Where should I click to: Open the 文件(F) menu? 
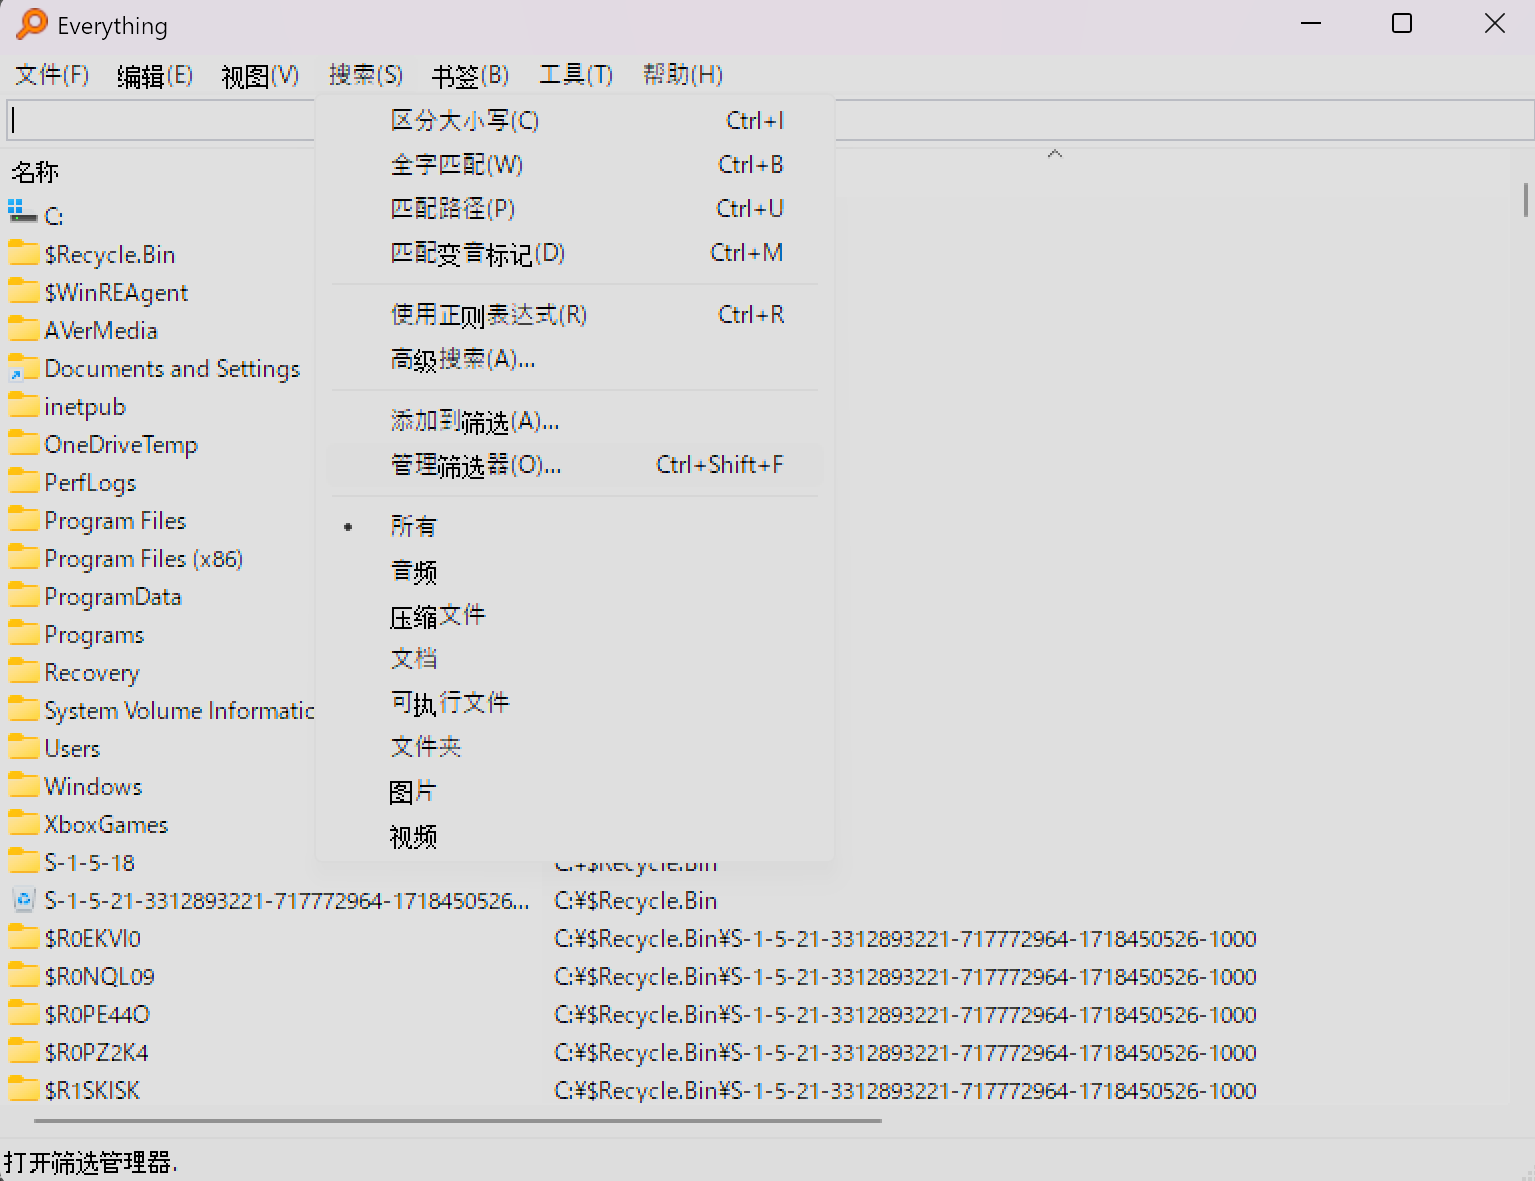52,75
